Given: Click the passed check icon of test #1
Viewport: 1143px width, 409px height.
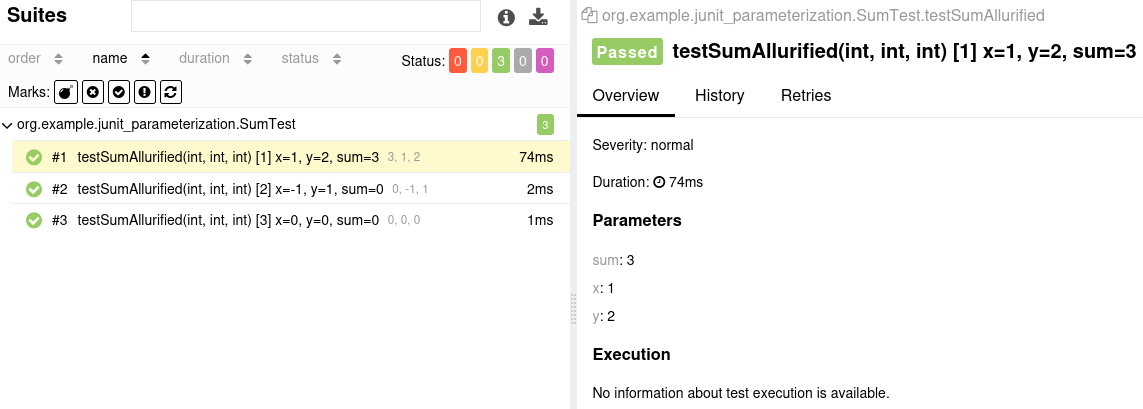Looking at the screenshot, I should pyautogui.click(x=34, y=157).
